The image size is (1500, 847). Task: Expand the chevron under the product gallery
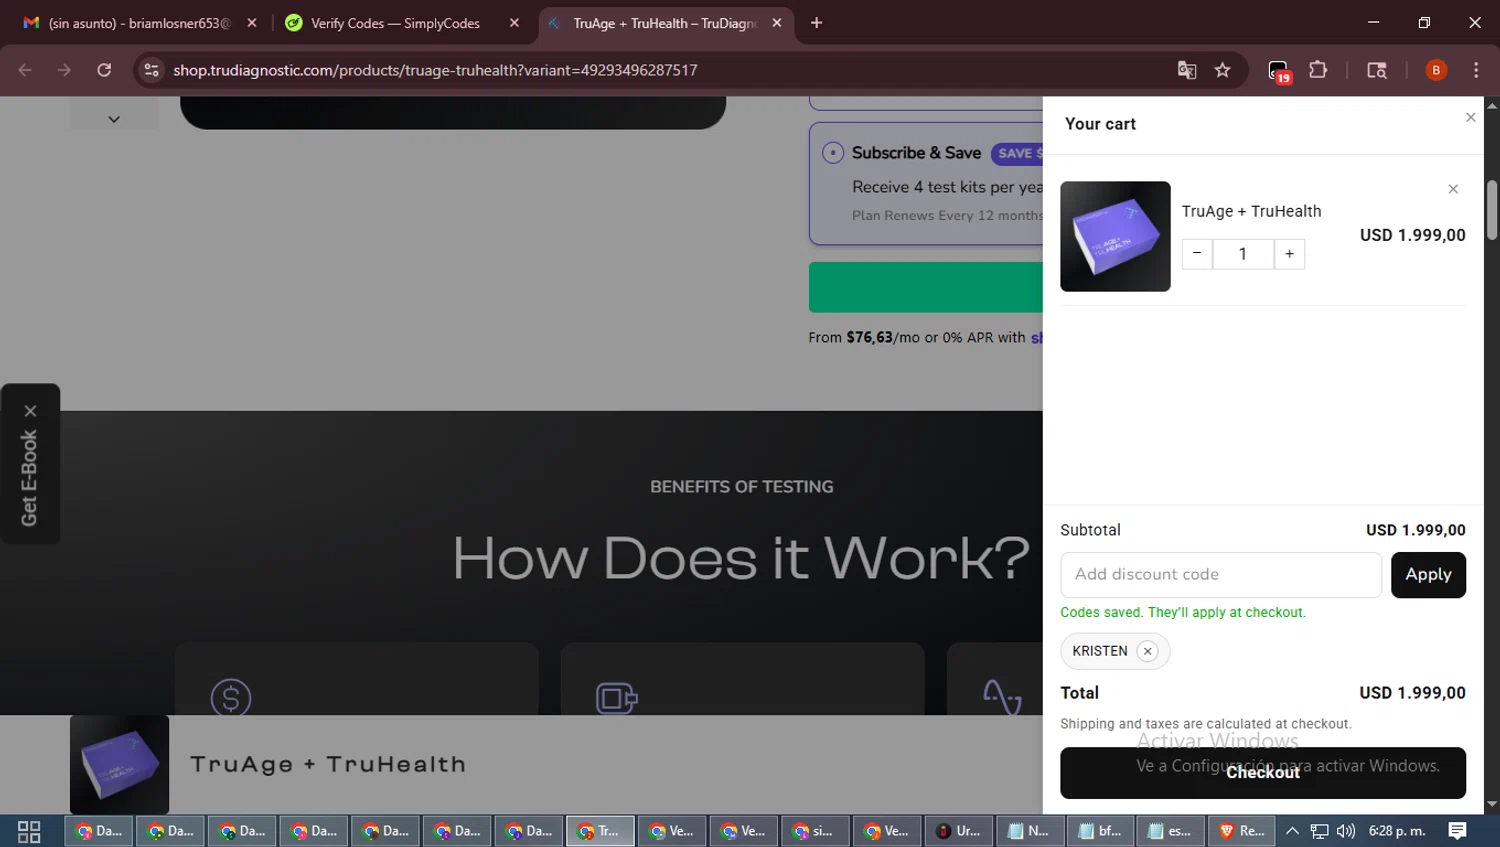point(114,119)
